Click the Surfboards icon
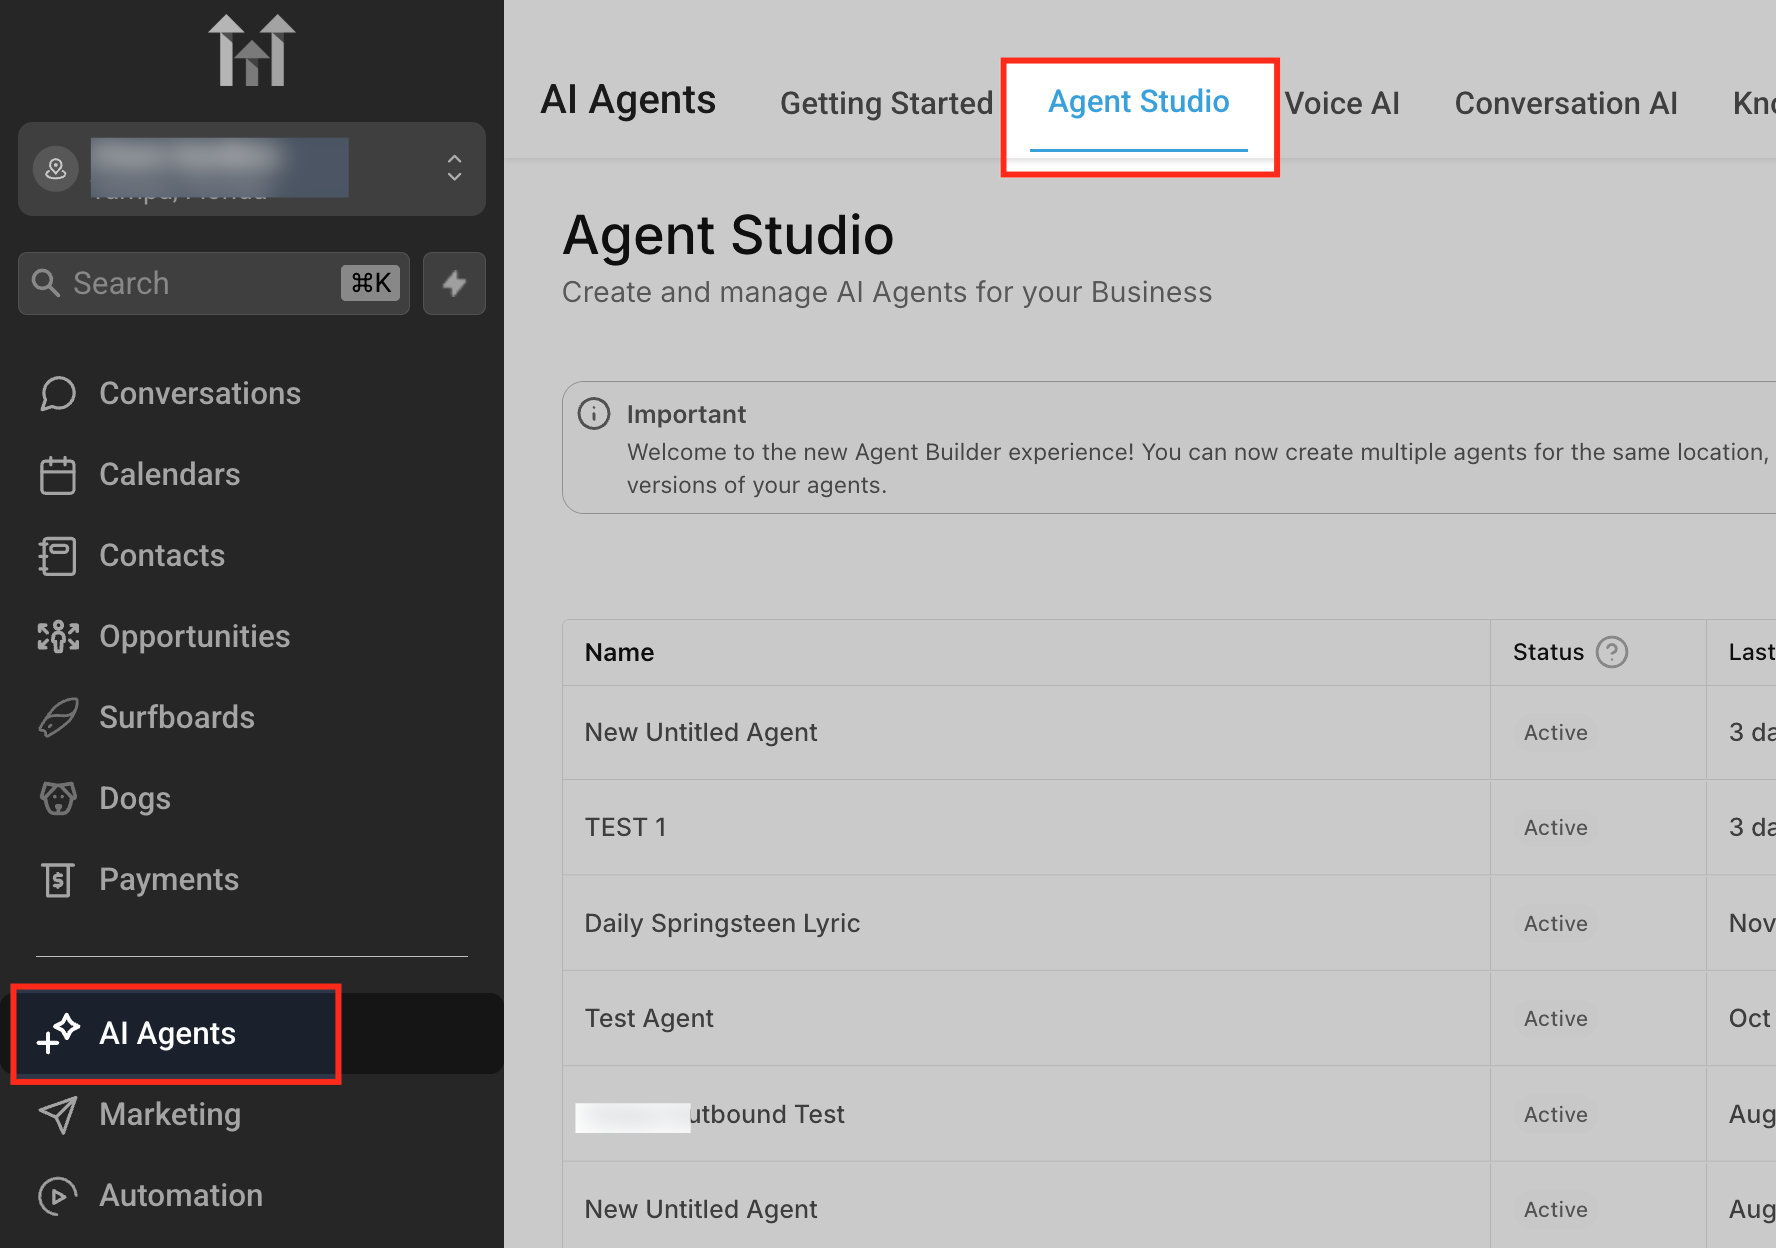Viewport: 1776px width, 1248px height. [x=58, y=717]
